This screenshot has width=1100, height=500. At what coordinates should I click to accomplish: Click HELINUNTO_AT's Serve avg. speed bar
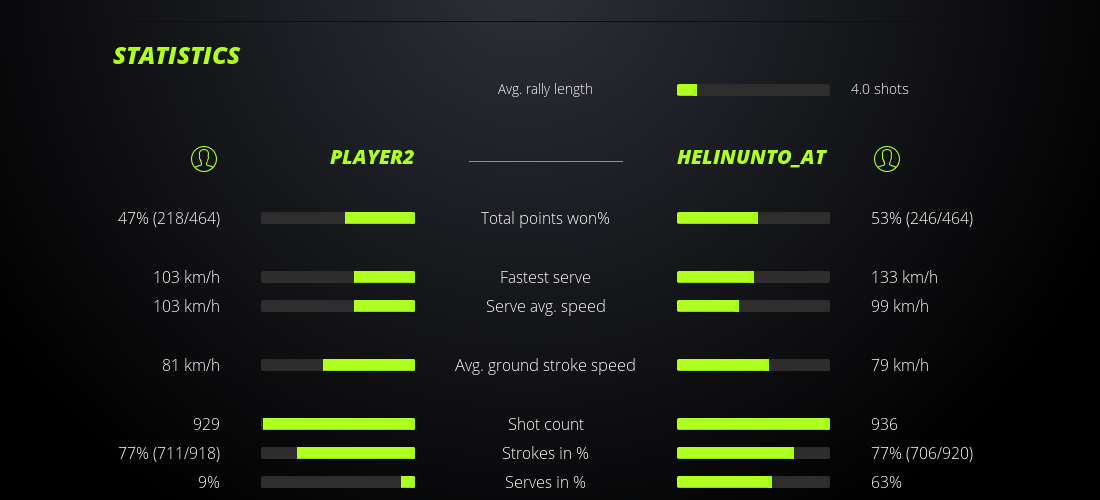tap(753, 306)
